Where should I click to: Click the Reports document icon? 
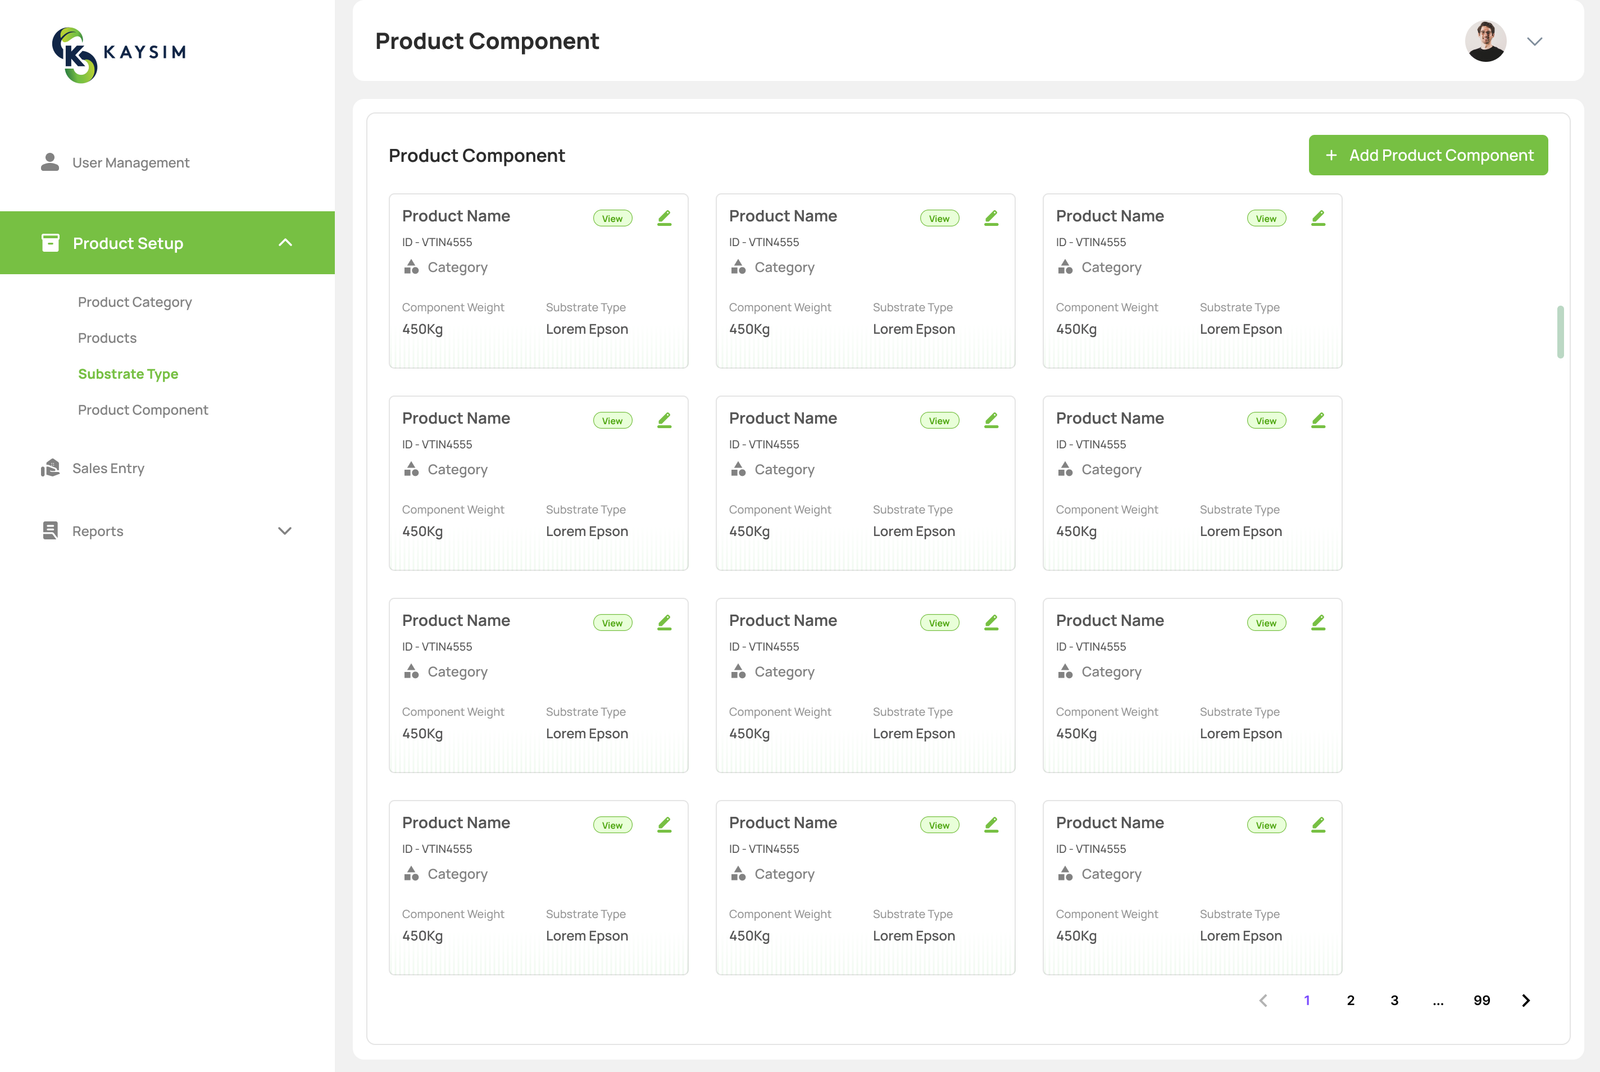pos(50,531)
